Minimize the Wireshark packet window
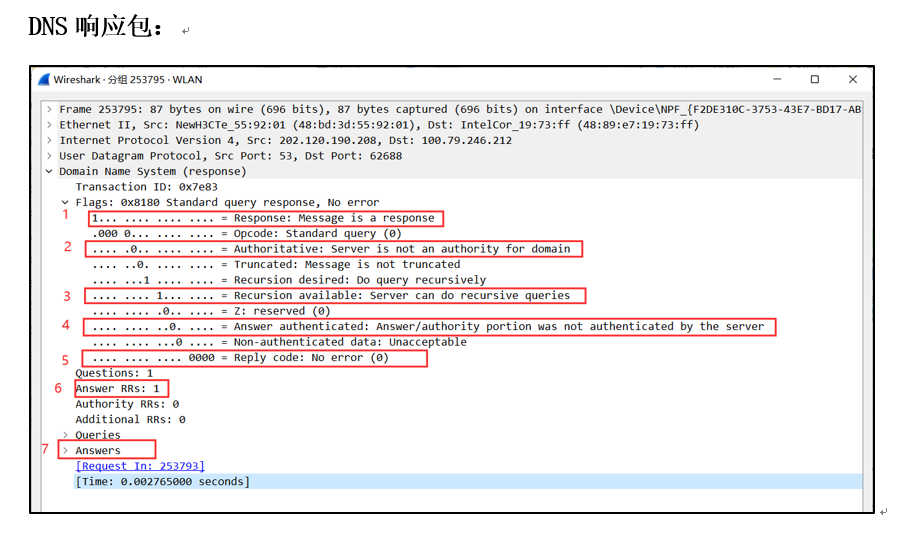The width and height of the screenshot is (899, 533). 777,79
